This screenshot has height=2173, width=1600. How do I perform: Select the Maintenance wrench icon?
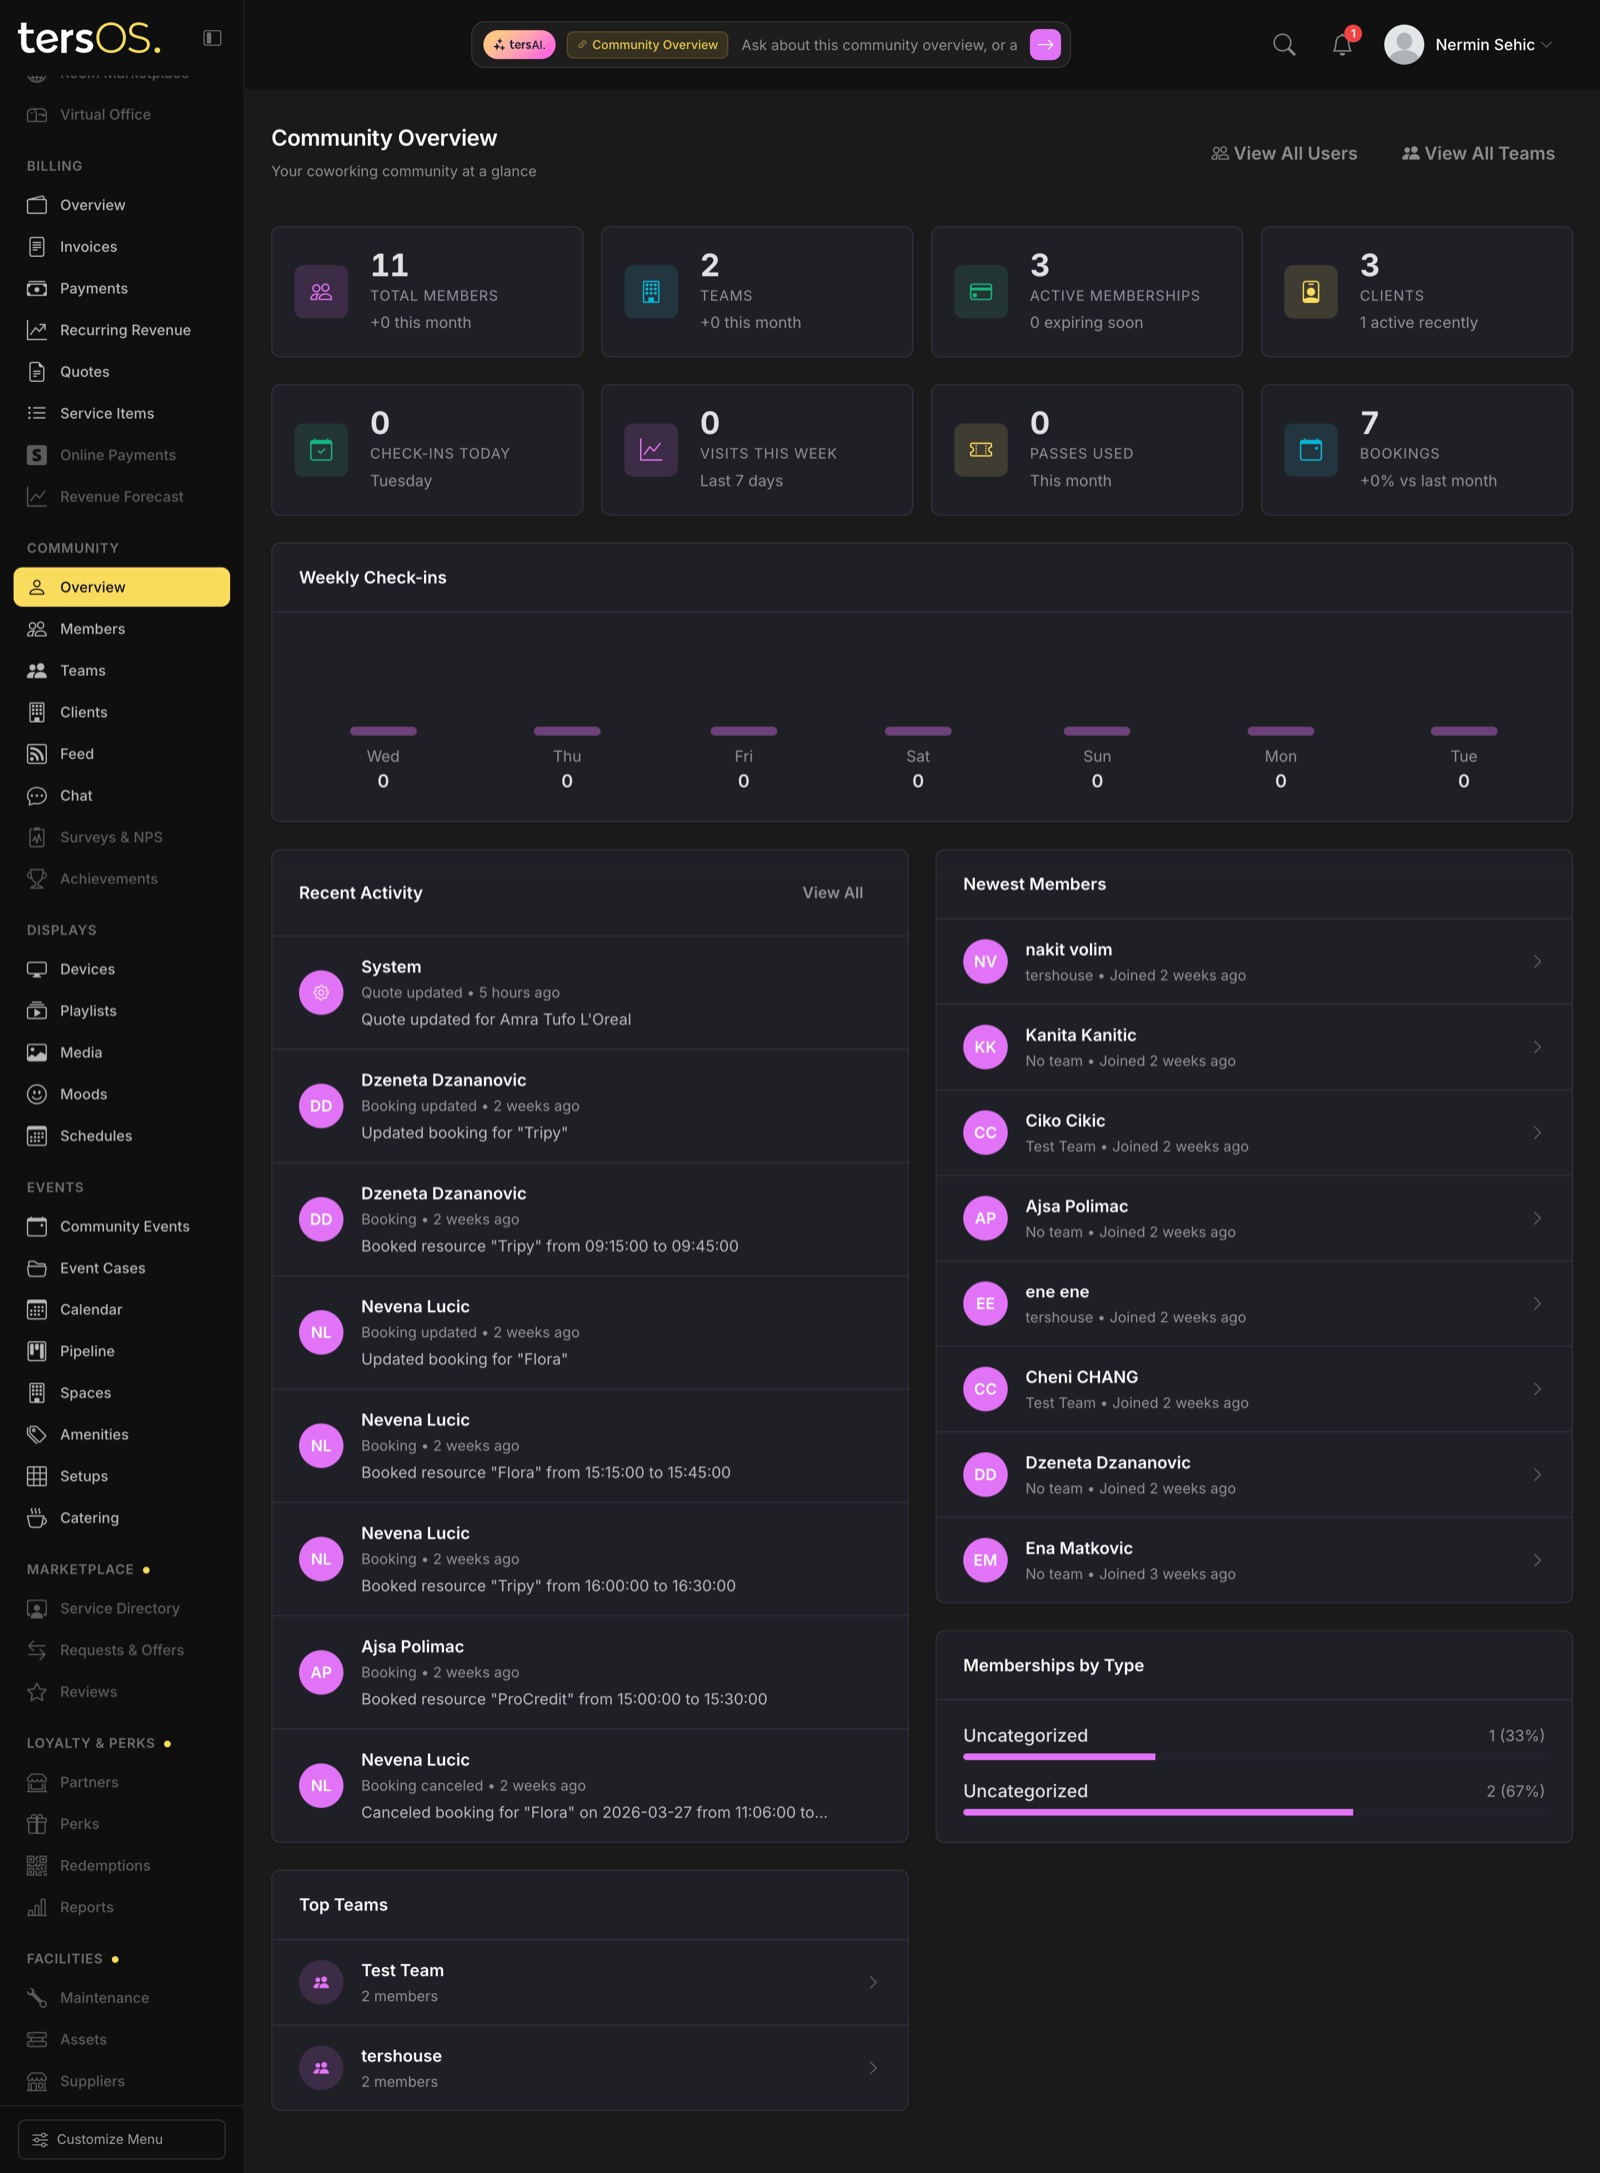37,1997
